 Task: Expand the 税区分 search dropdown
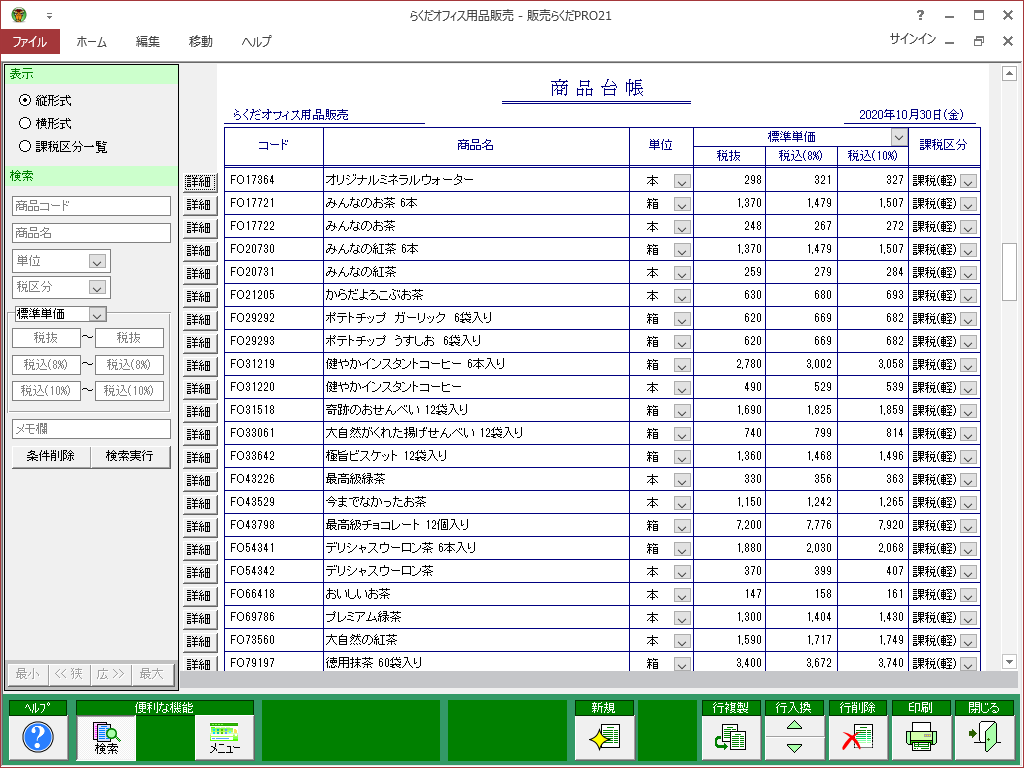click(x=97, y=287)
